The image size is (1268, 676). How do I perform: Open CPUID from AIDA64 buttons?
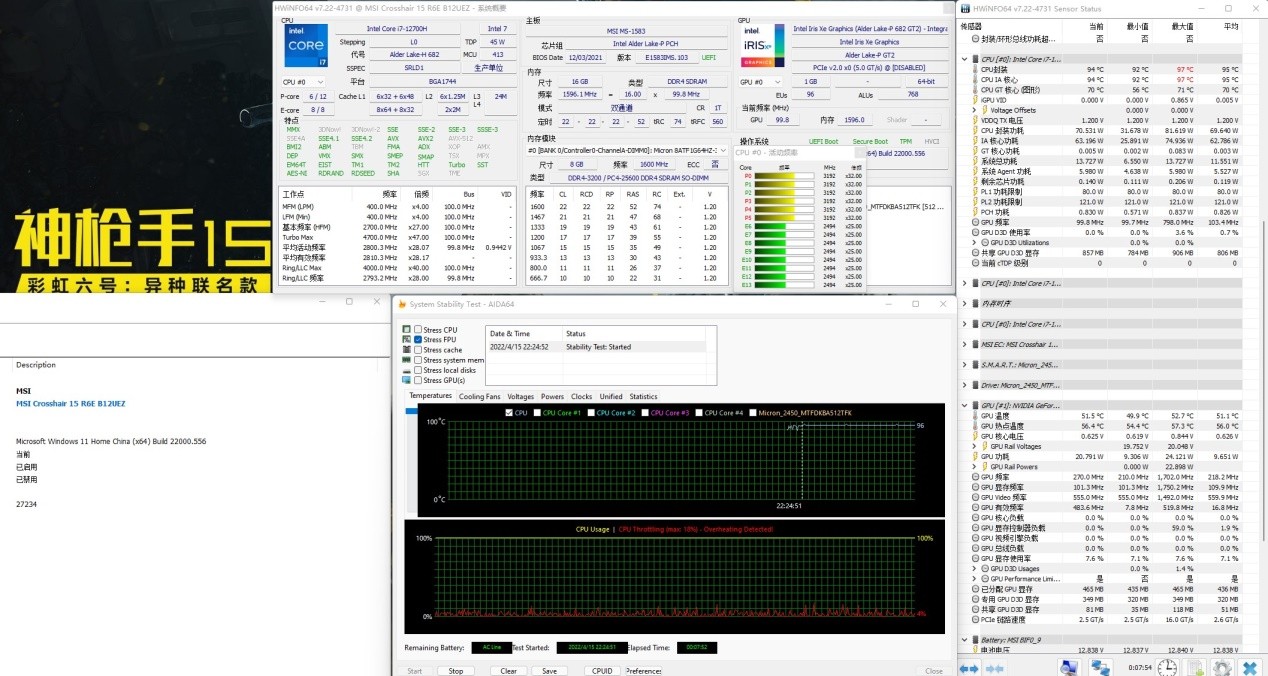coord(602,671)
